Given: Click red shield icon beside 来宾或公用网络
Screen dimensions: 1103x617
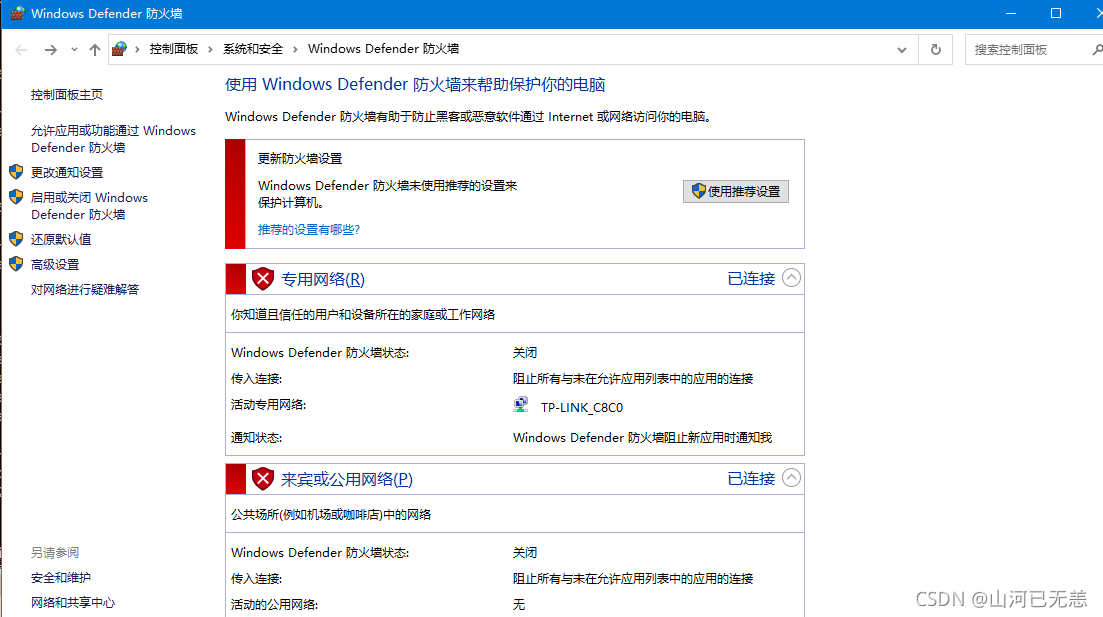Looking at the screenshot, I should pyautogui.click(x=263, y=478).
